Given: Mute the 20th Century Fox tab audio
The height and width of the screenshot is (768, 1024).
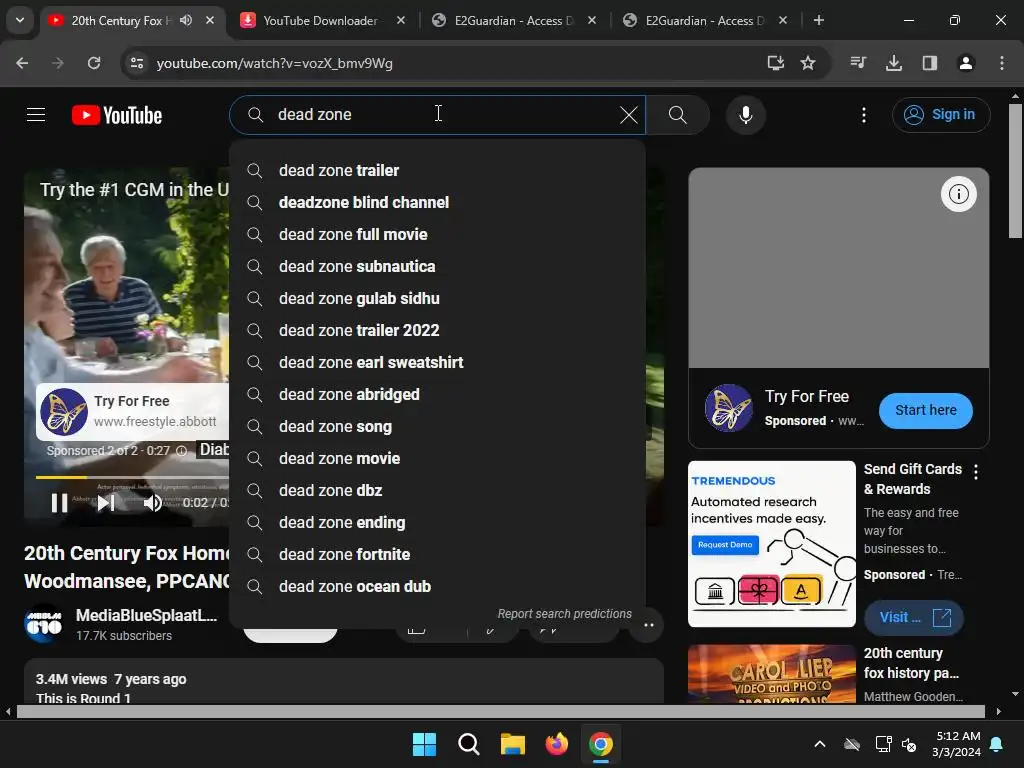Looking at the screenshot, I should click(x=186, y=20).
